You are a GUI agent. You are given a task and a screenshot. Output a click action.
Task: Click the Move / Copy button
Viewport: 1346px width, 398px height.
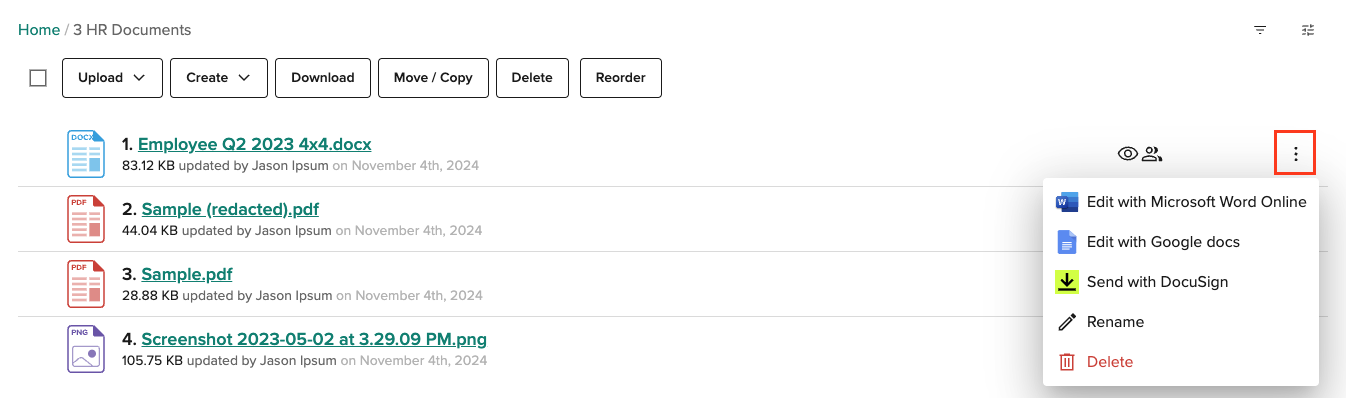click(x=433, y=78)
